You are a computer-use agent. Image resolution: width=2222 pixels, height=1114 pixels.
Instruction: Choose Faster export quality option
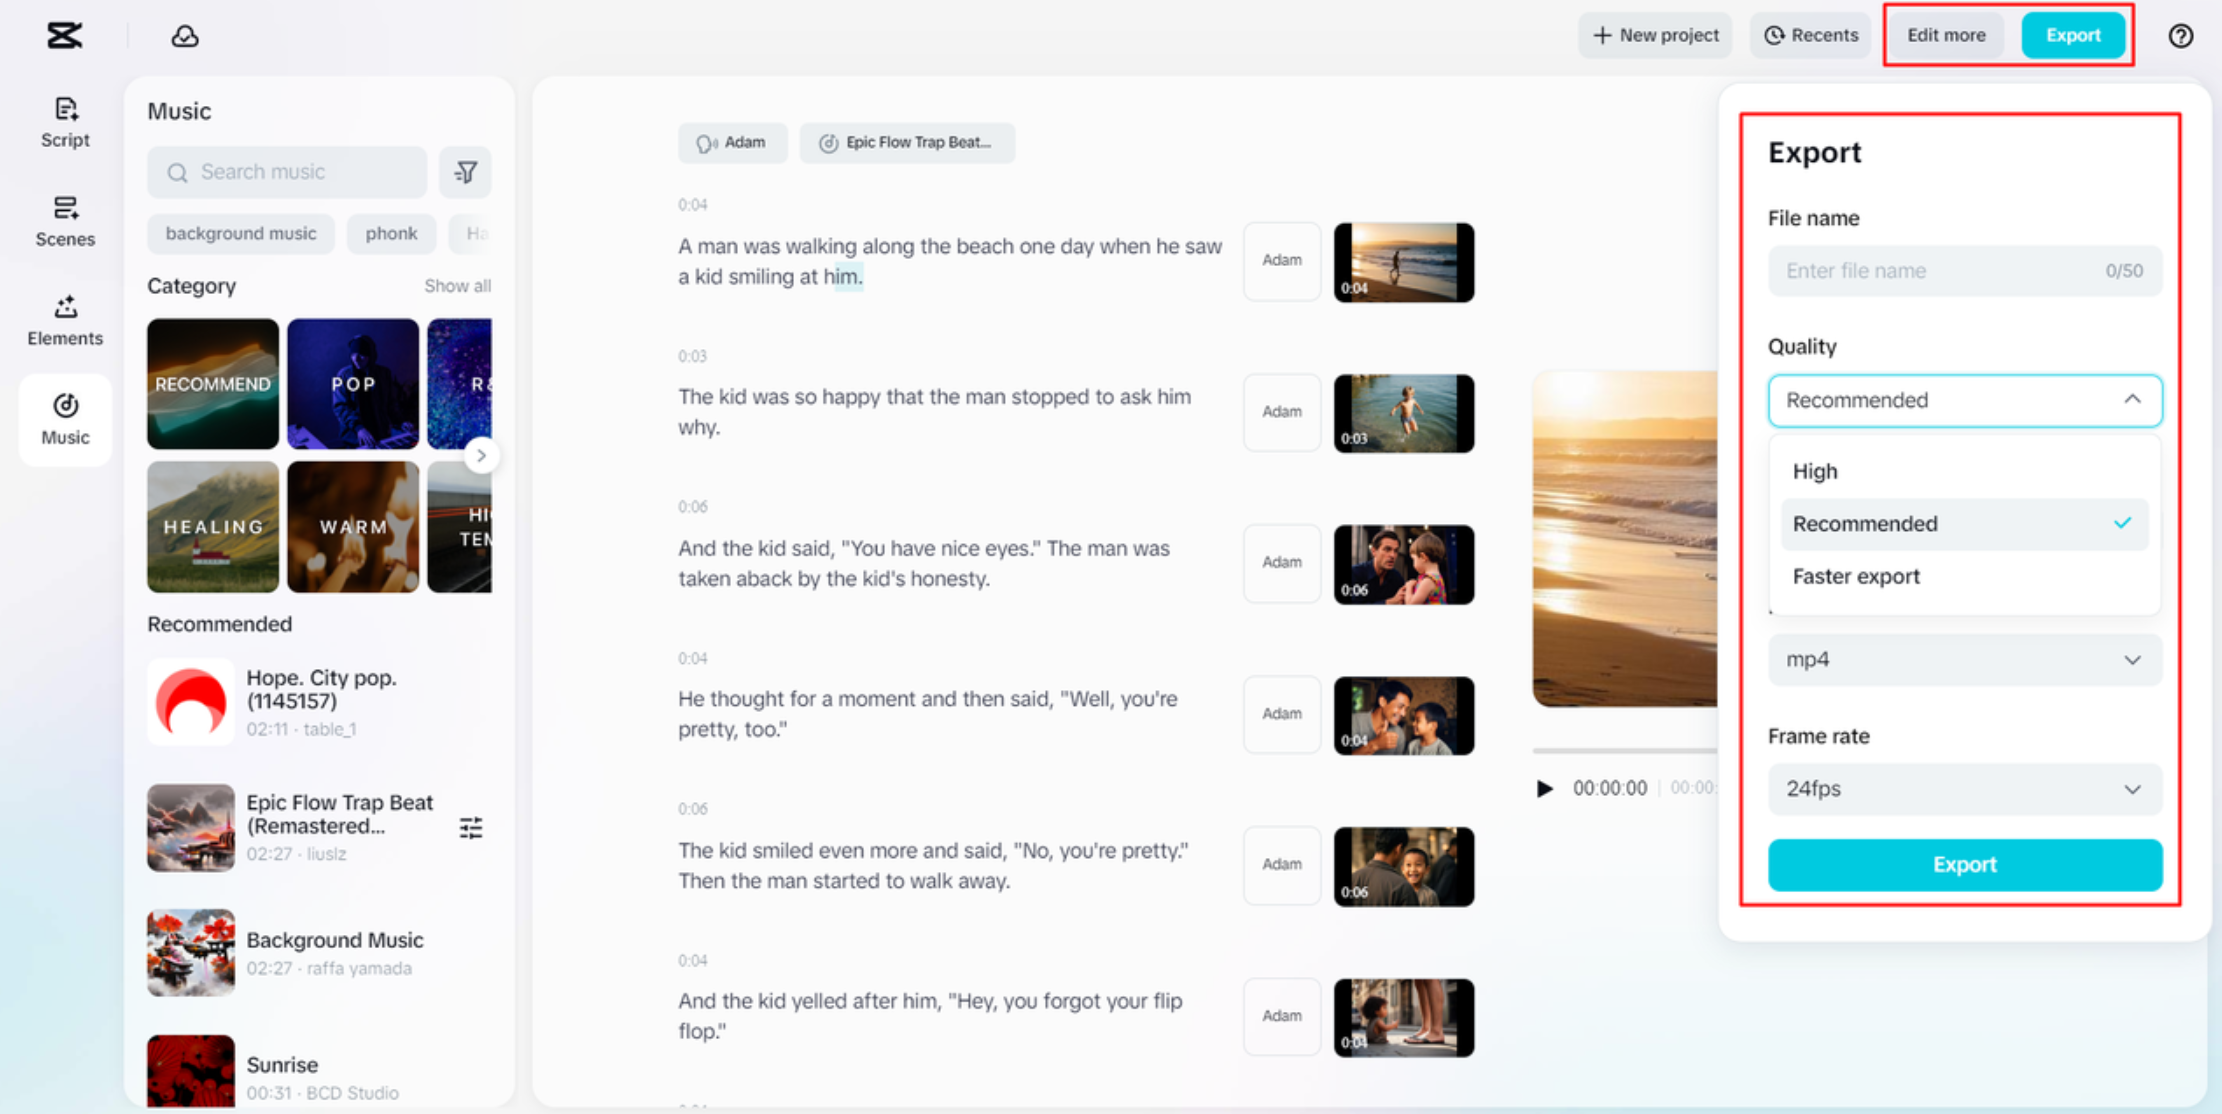1856,576
